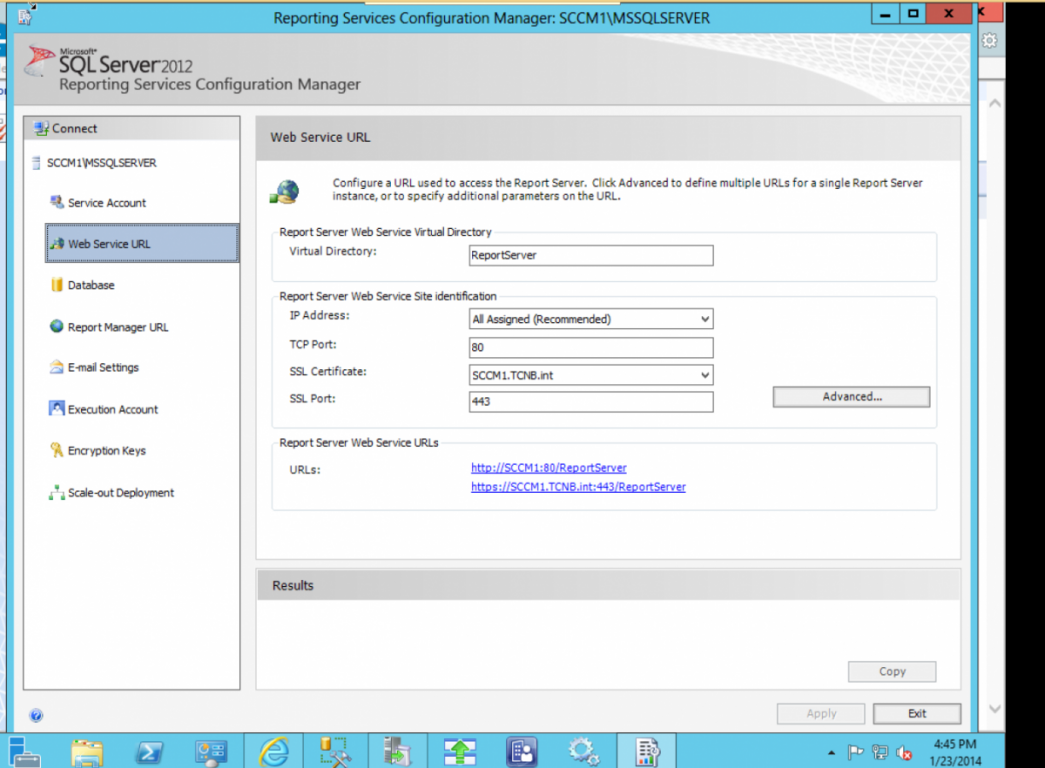This screenshot has height=768, width=1045.
Task: Click the database hammer-and-wrench taskbar icon
Action: tap(335, 752)
